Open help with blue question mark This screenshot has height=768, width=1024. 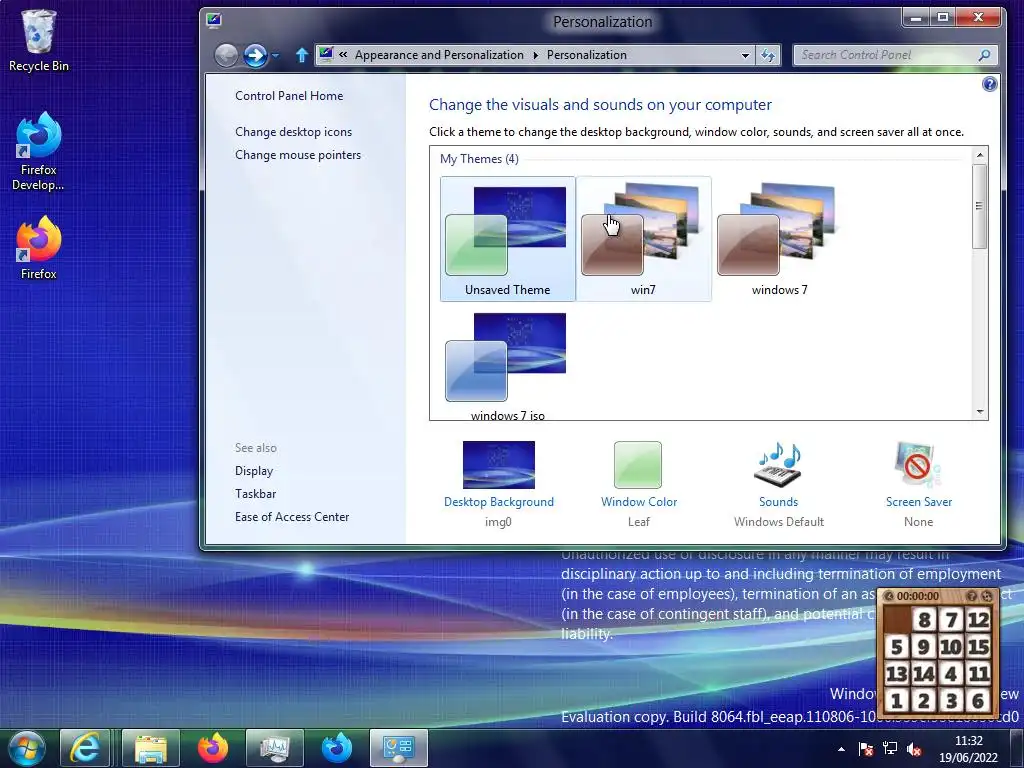point(989,84)
